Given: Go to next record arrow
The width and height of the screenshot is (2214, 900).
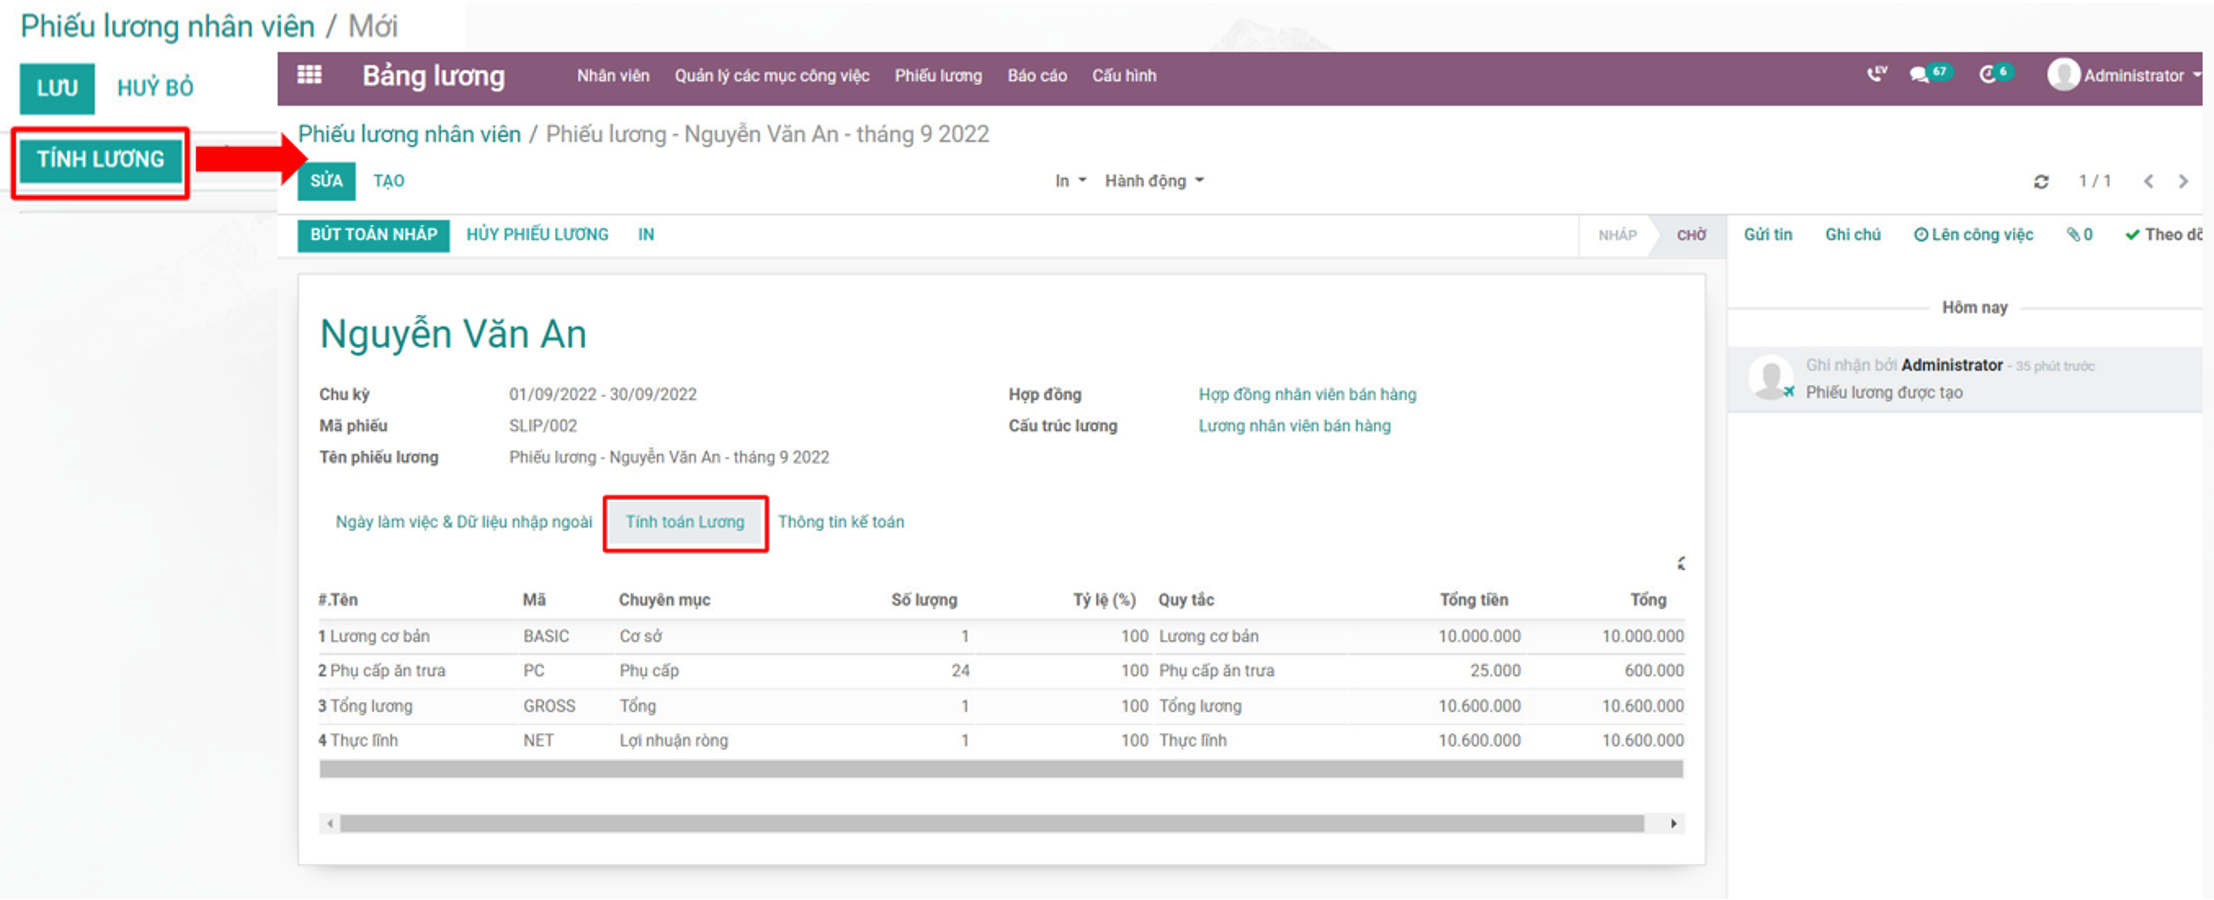Looking at the screenshot, I should tap(2183, 182).
